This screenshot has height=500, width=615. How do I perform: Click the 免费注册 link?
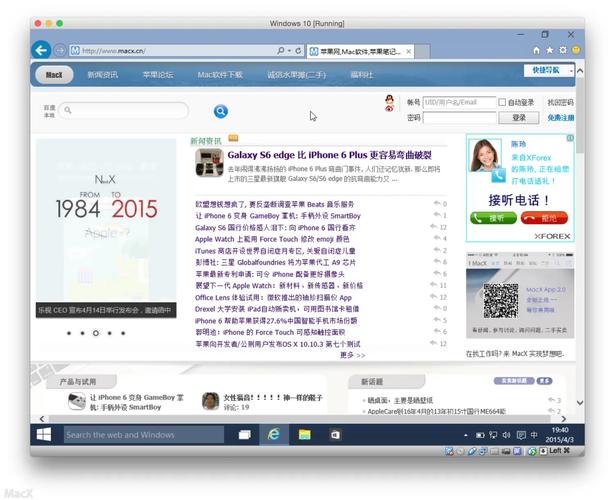[560, 118]
